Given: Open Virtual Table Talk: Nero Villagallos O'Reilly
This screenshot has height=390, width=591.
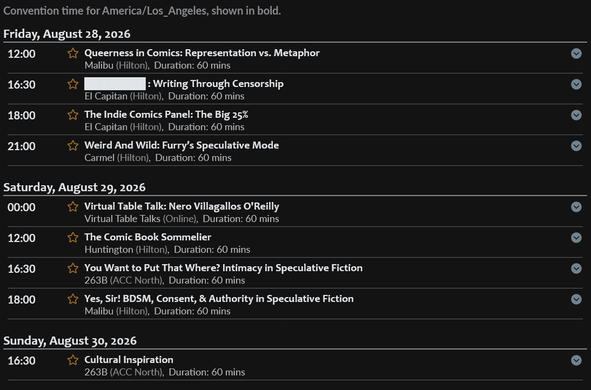Looking at the screenshot, I should point(182,206).
